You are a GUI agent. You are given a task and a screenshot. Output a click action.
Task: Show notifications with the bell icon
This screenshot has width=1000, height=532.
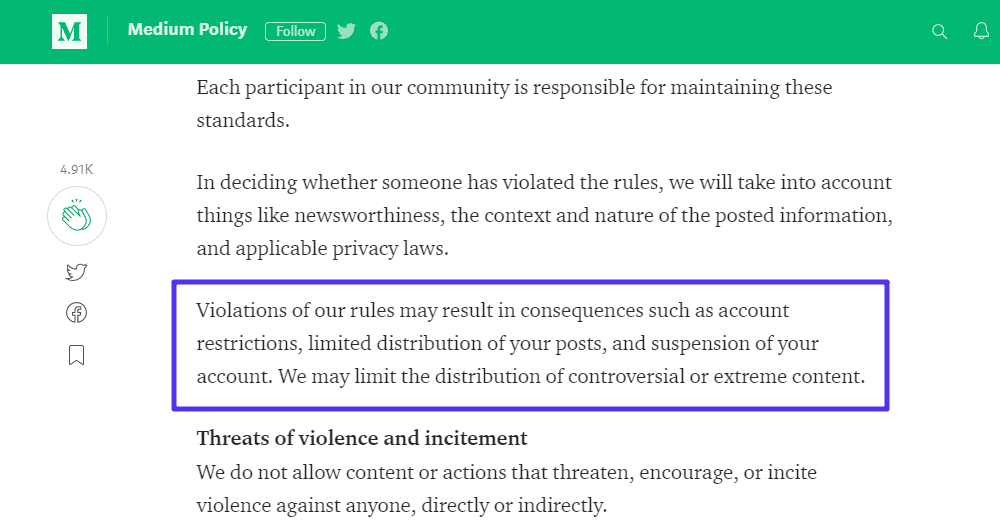(x=981, y=31)
